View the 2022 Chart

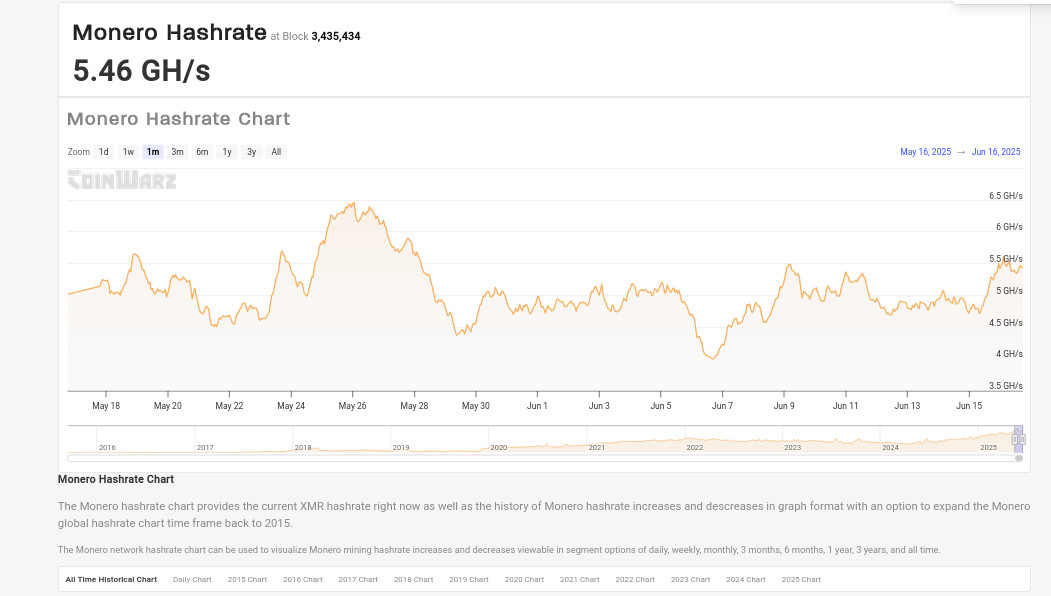[635, 579]
